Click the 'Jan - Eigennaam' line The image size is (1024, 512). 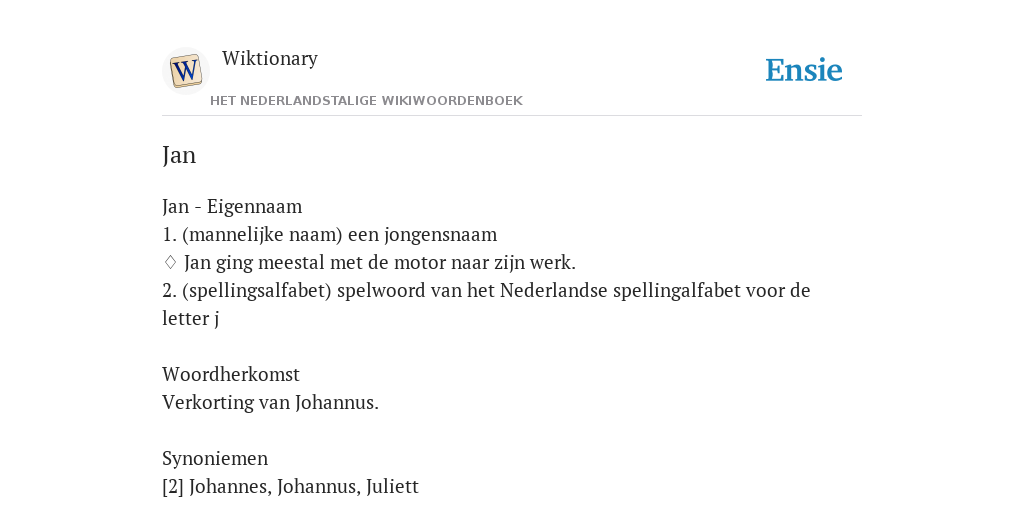pyautogui.click(x=232, y=206)
